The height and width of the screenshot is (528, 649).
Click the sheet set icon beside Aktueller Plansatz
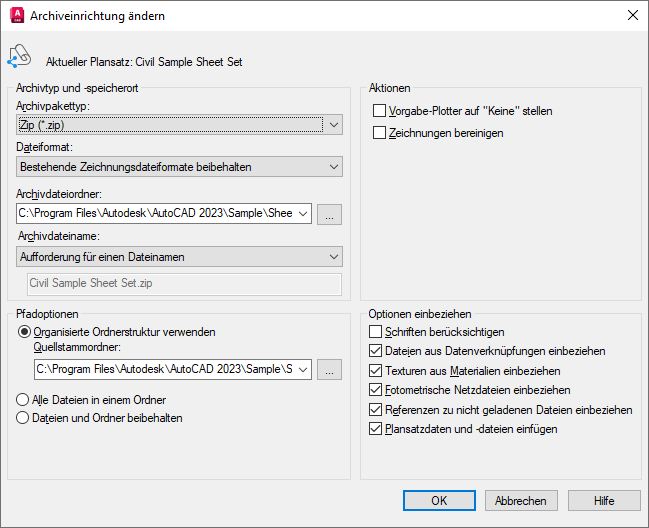pyautogui.click(x=19, y=58)
